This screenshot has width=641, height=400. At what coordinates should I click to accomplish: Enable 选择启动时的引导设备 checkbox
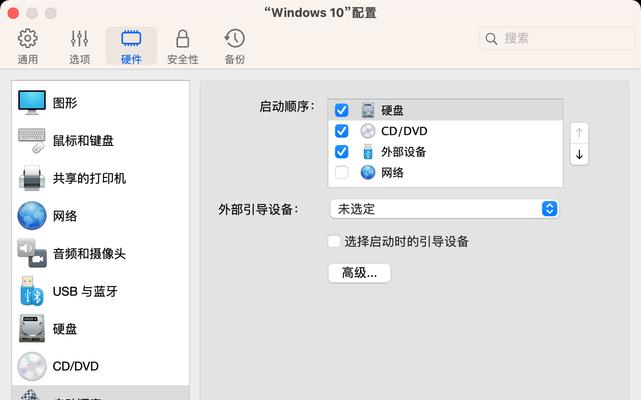pos(334,241)
